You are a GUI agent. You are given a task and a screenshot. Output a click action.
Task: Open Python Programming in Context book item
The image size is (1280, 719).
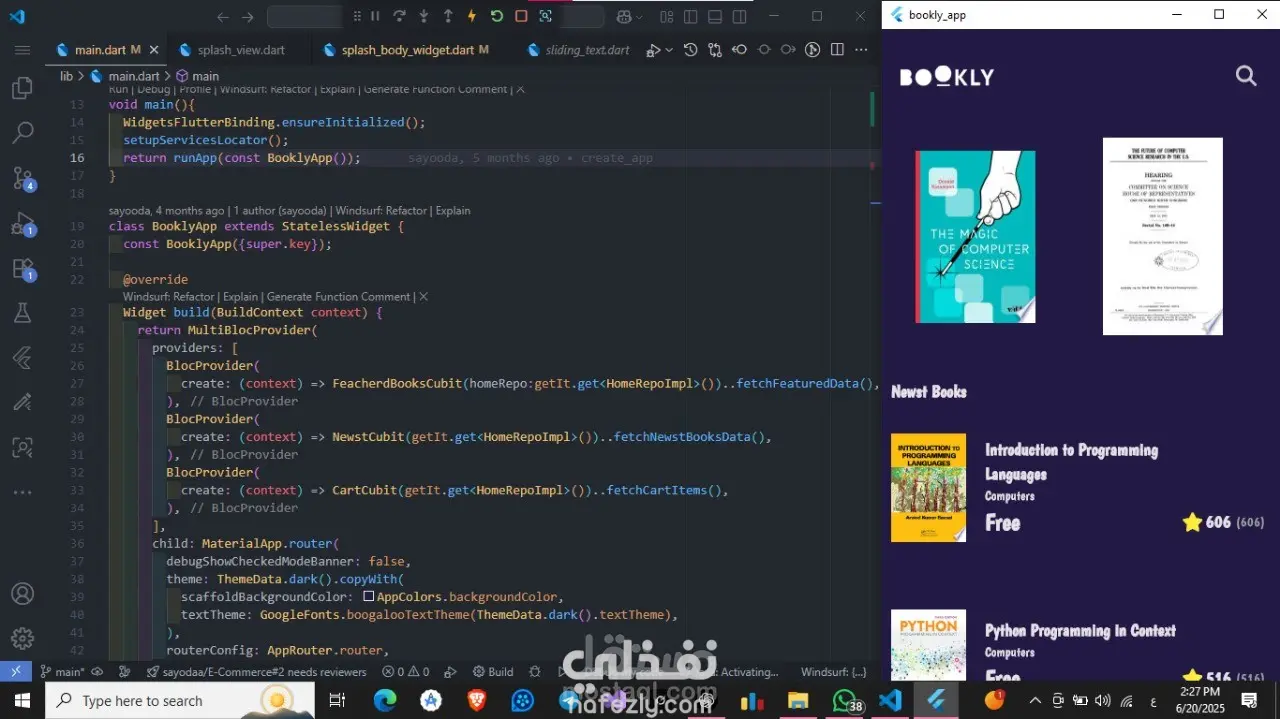(1076, 646)
